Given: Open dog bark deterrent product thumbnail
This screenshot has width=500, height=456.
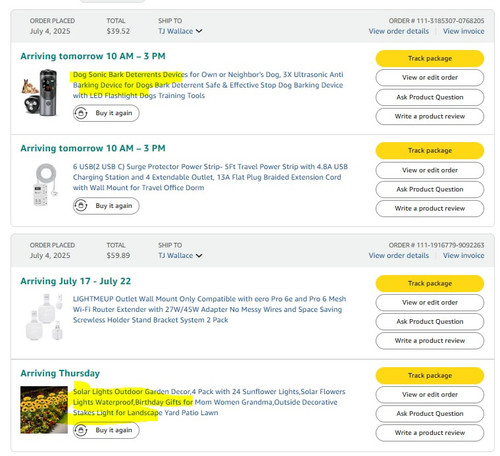Looking at the screenshot, I should [x=40, y=93].
